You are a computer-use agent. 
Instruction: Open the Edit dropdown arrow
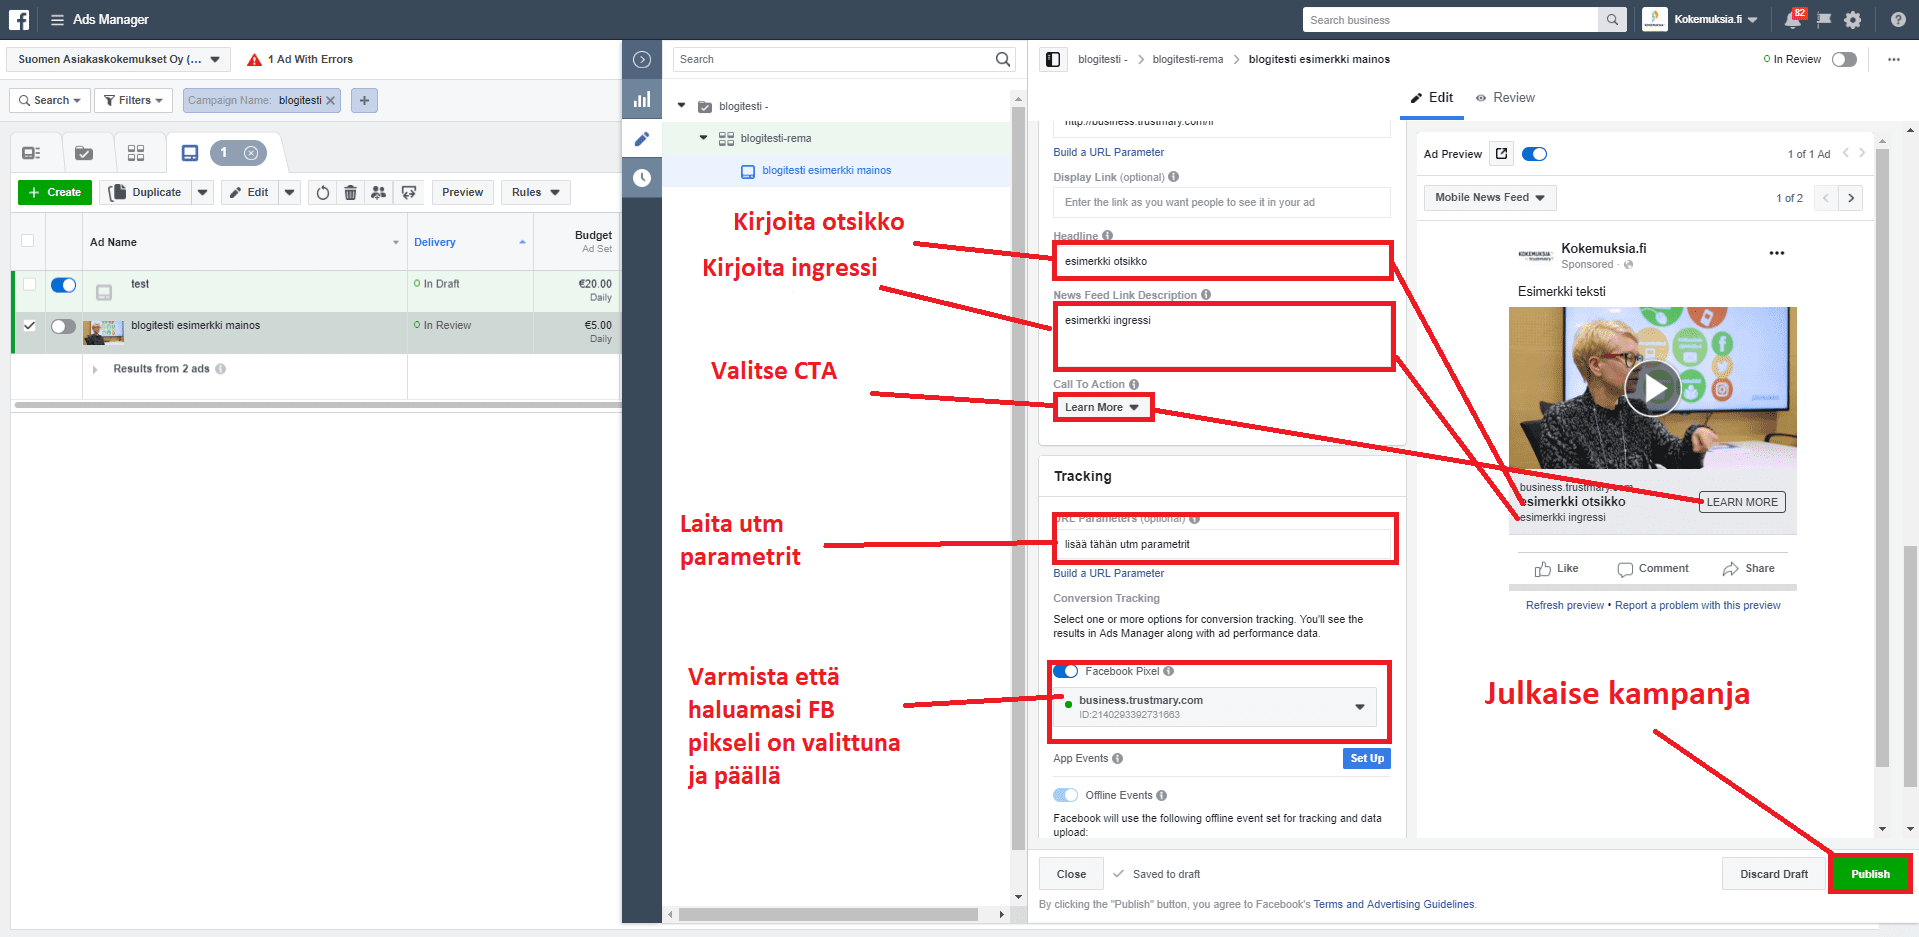click(x=290, y=193)
